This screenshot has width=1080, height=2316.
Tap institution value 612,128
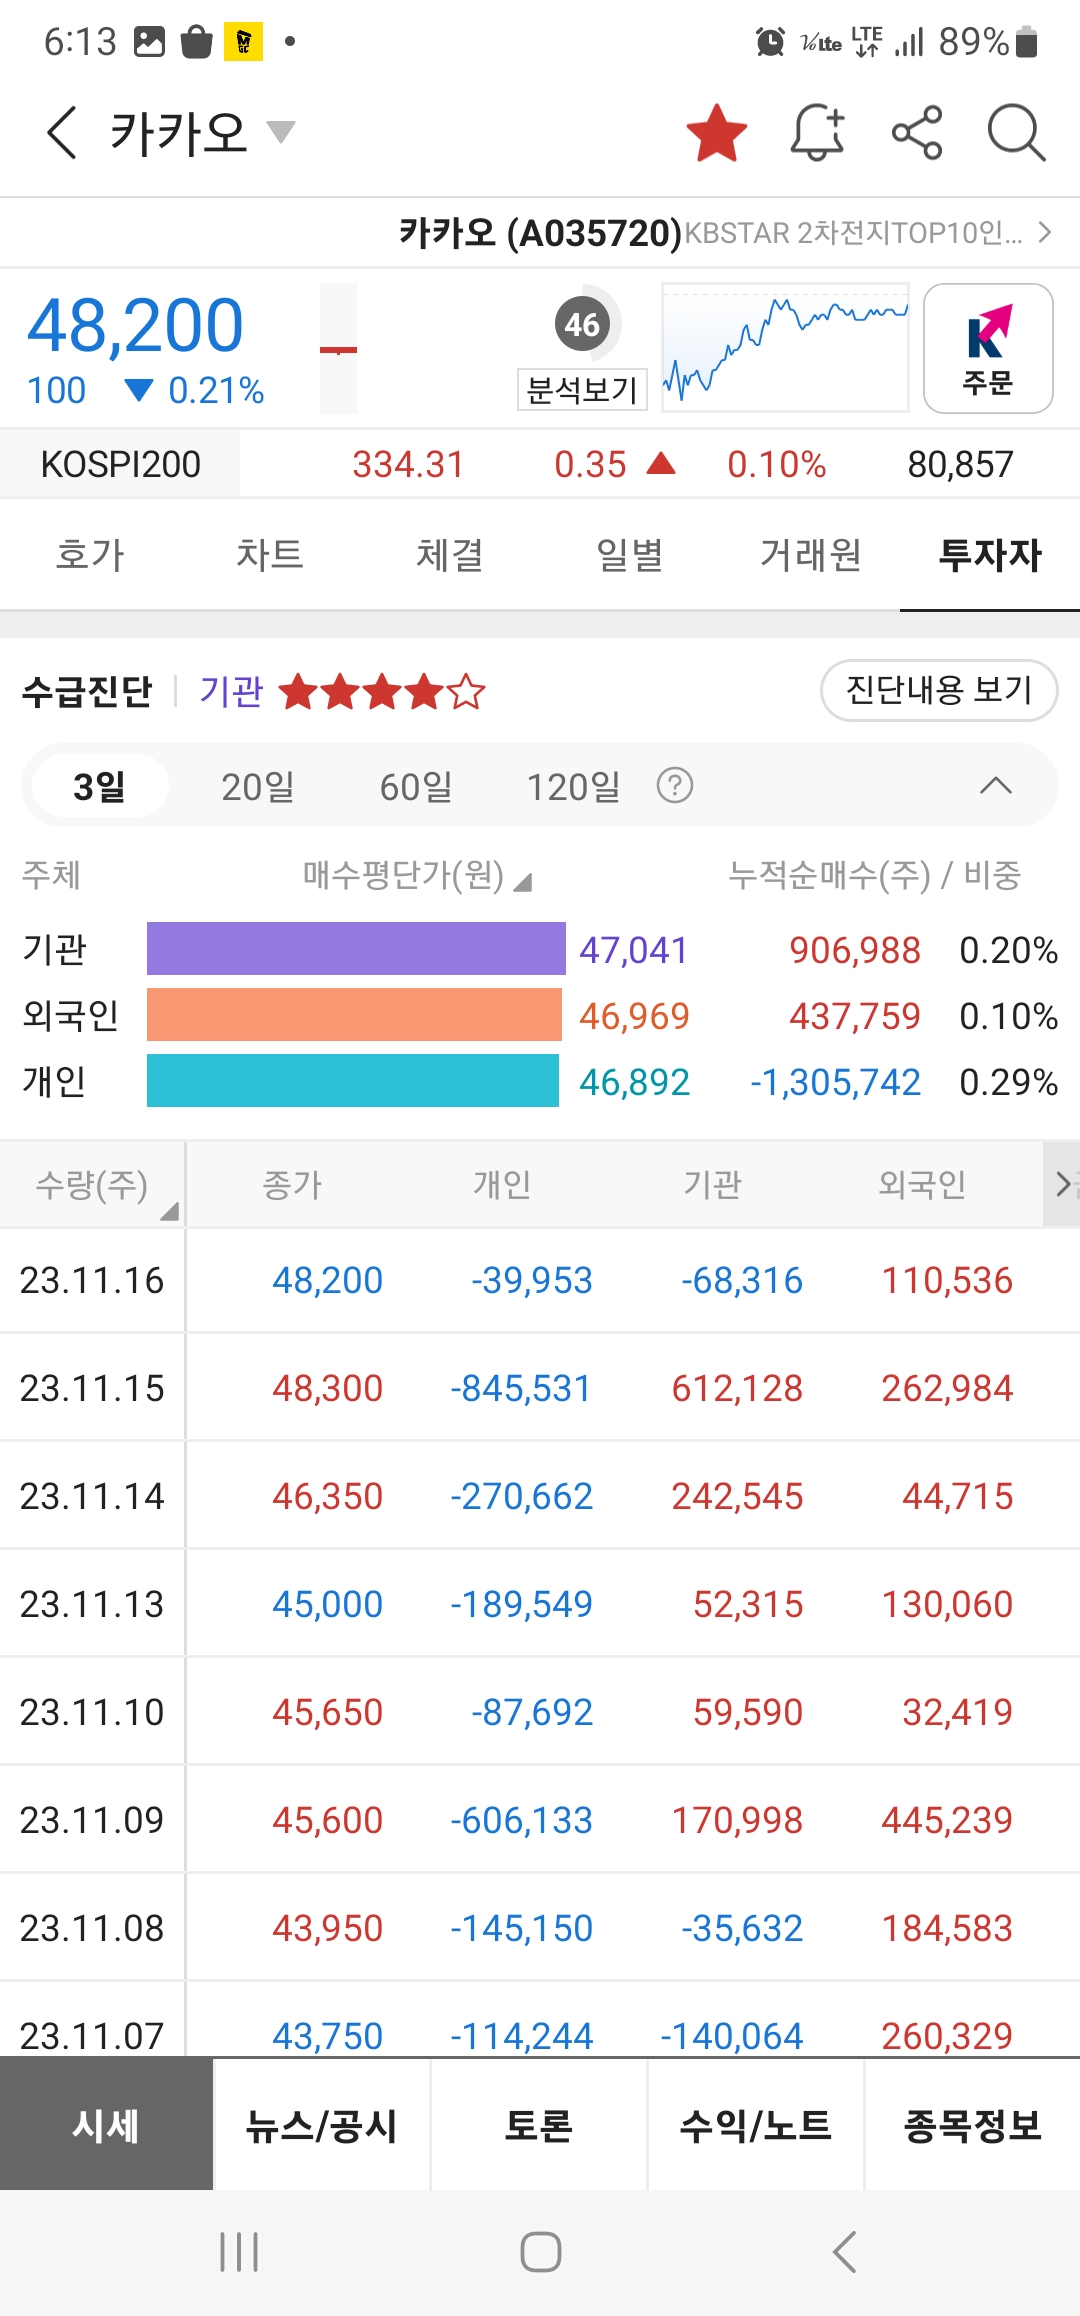click(x=737, y=1389)
